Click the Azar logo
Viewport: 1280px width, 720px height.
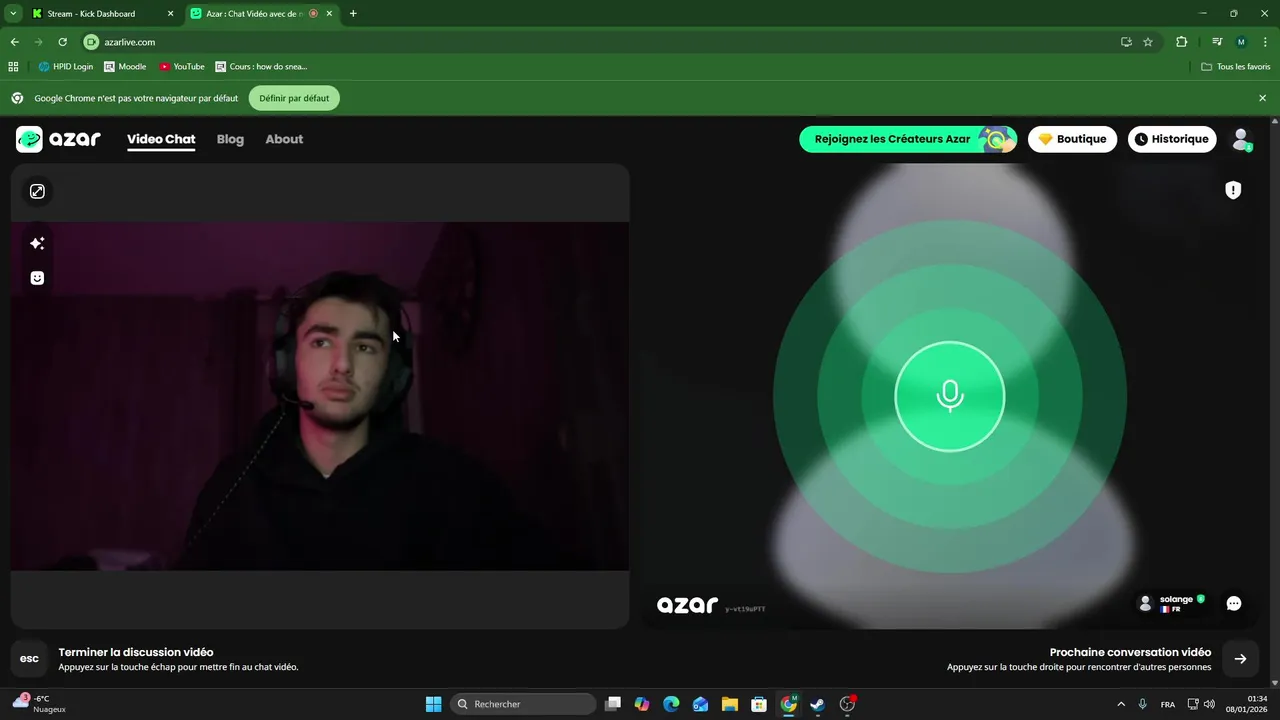tap(58, 139)
